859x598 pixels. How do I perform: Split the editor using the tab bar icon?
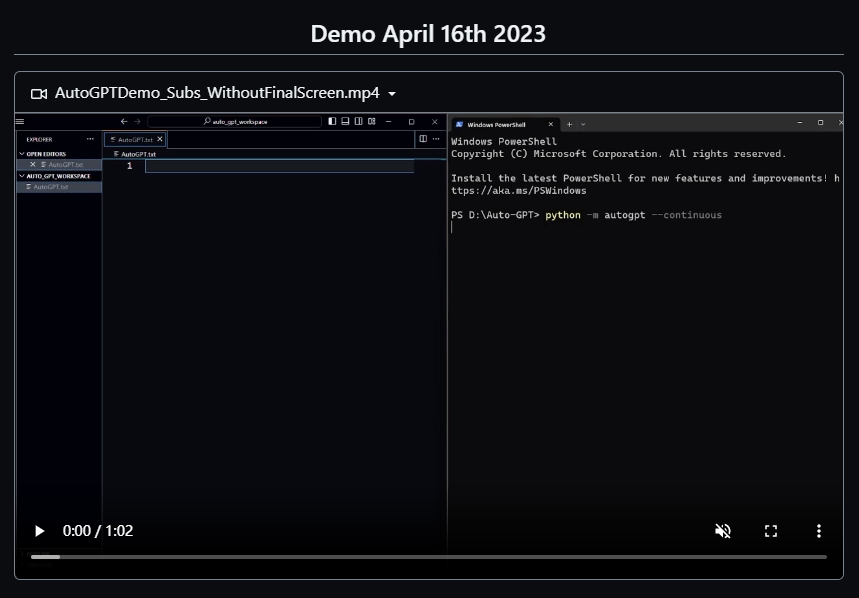(x=423, y=139)
